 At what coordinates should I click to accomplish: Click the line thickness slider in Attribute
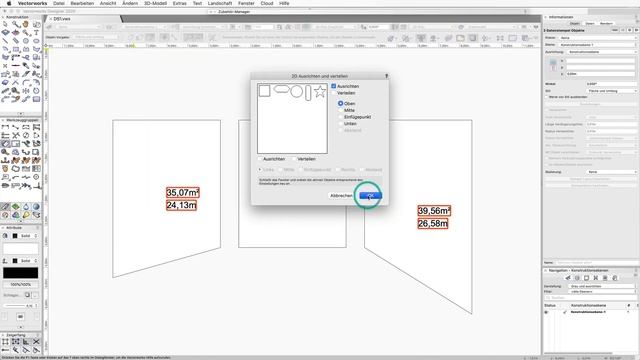pos(15,305)
